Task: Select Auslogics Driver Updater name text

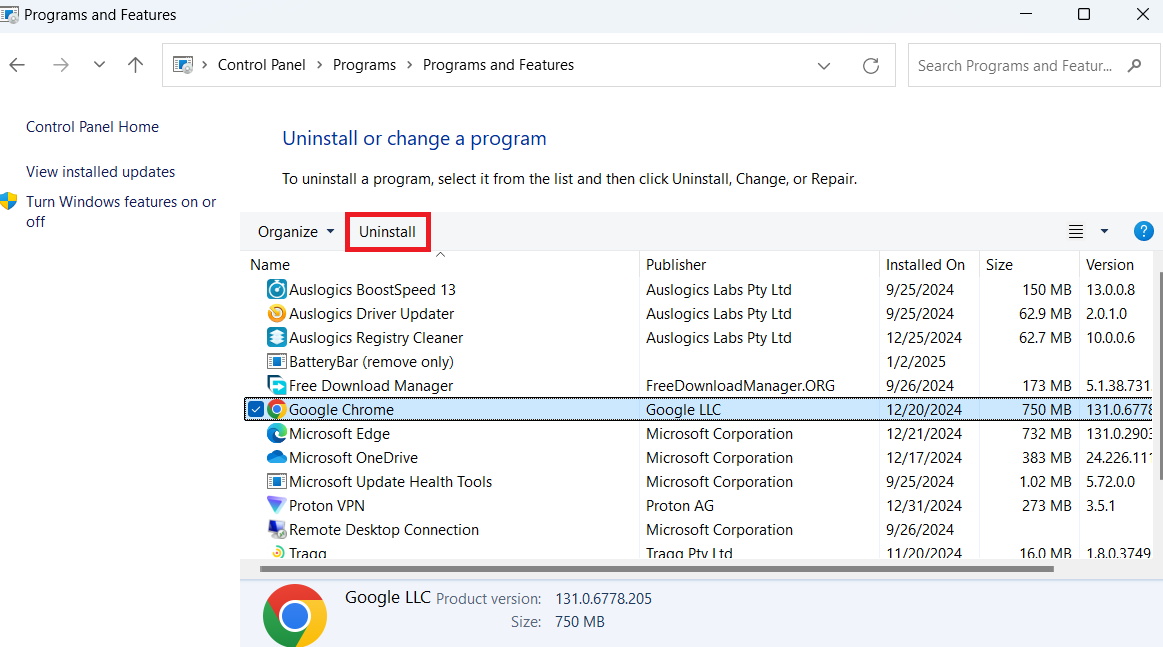Action: 372,314
